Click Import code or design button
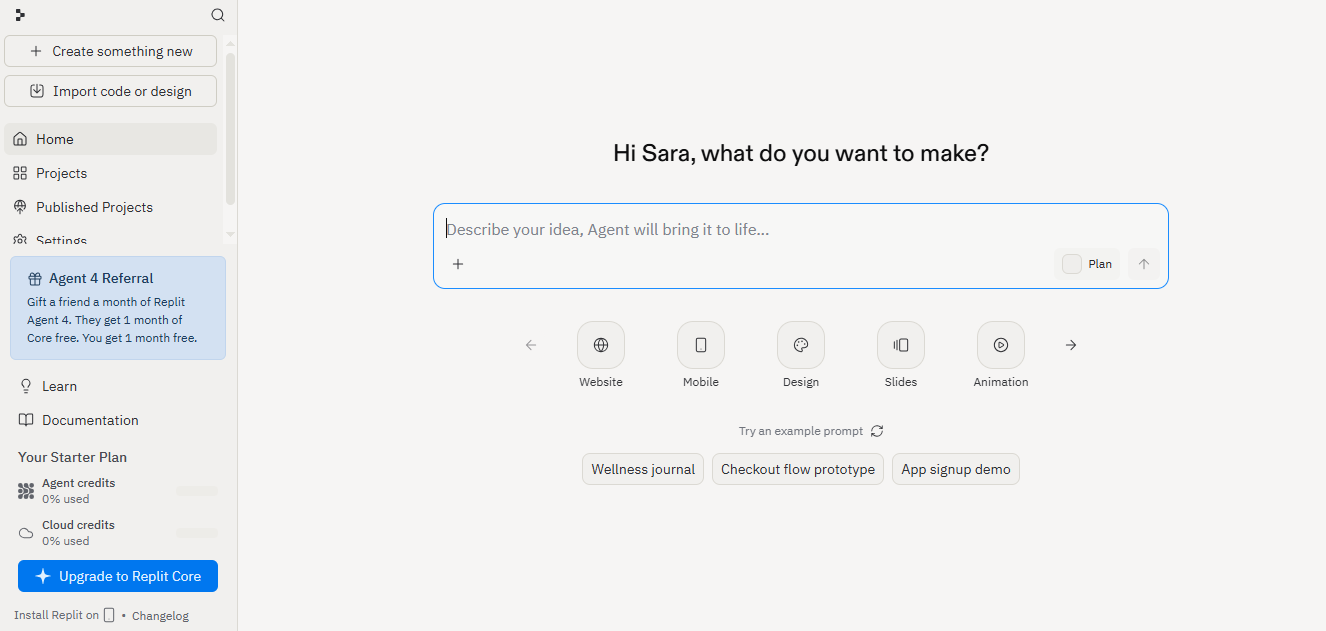1326x631 pixels. coord(111,91)
